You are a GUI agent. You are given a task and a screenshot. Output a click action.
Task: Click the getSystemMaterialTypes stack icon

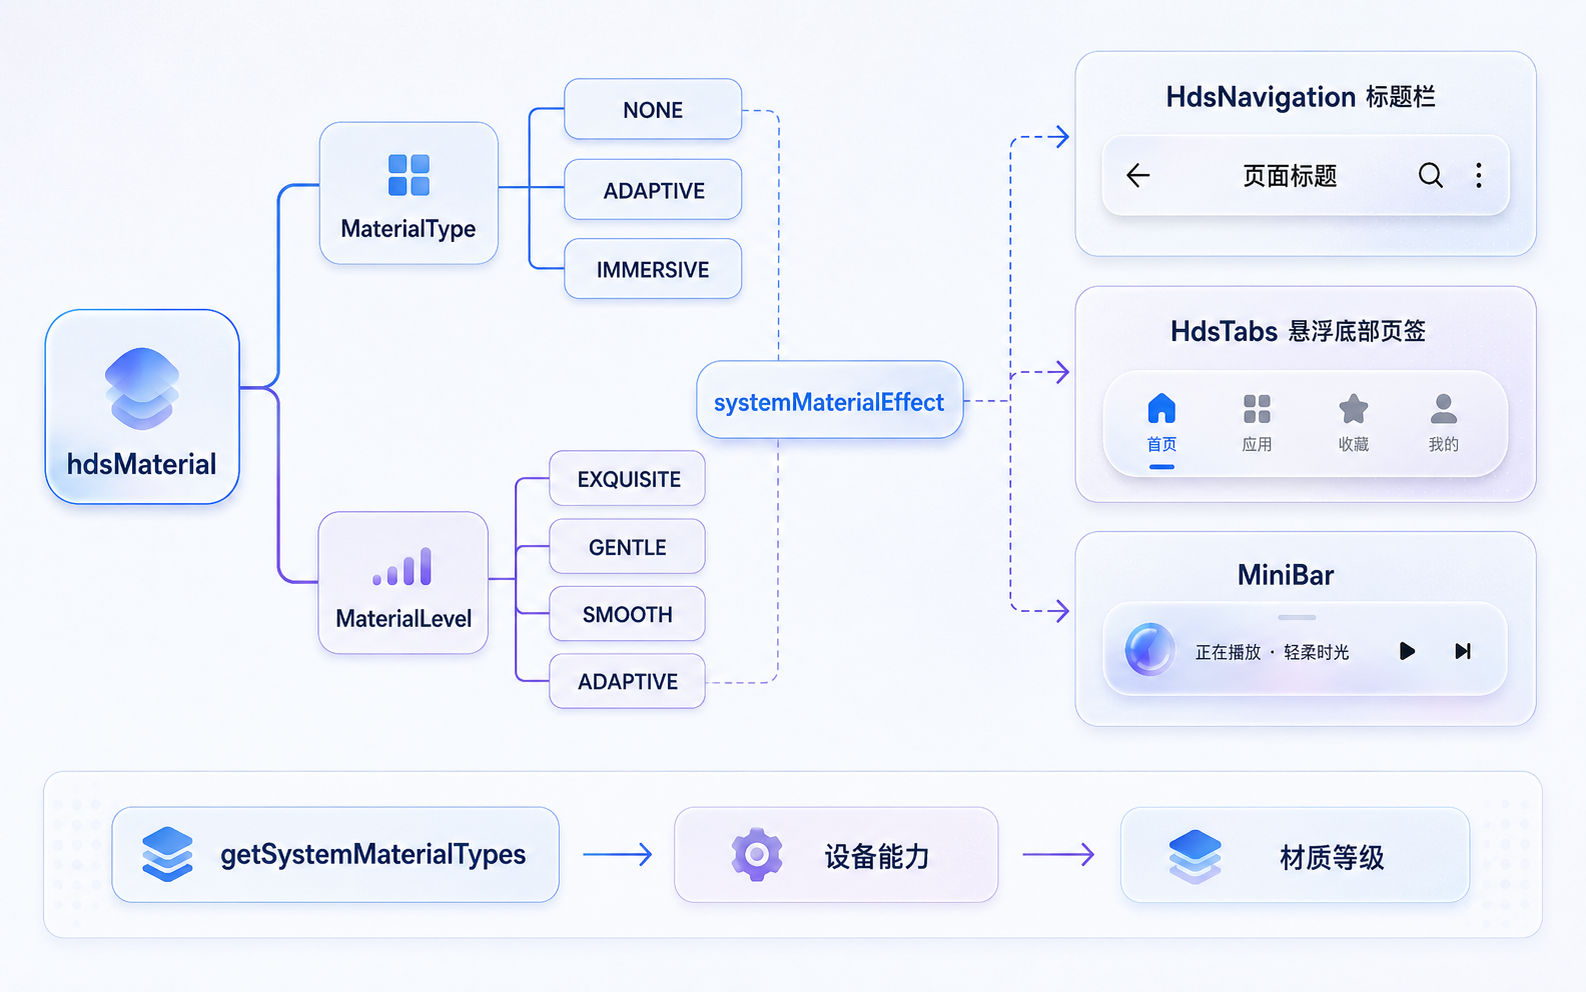(168, 854)
